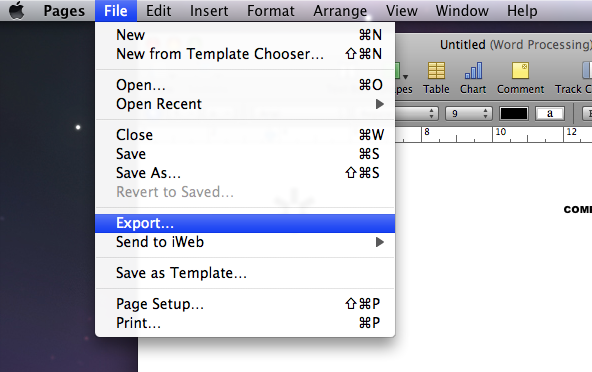Open the font size 9 combo box
This screenshot has height=372, width=592.
pos(469,113)
